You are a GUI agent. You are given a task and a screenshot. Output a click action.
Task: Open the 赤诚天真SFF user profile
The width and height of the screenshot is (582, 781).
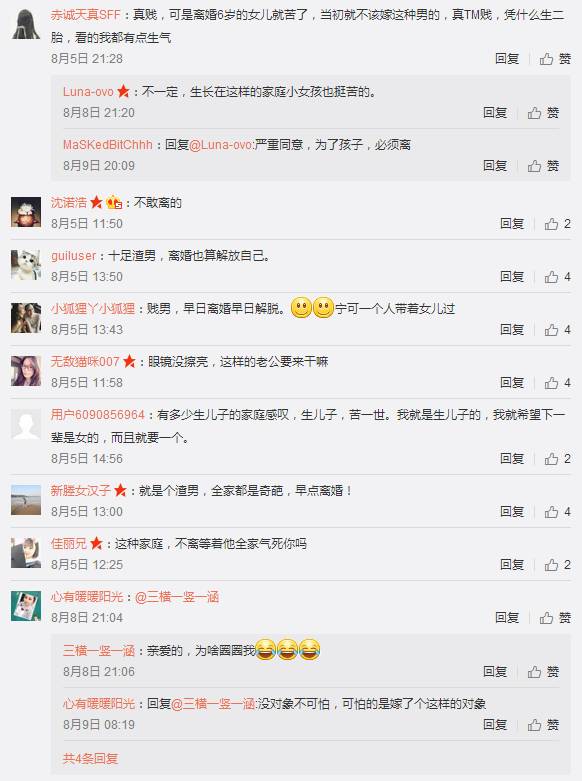[85, 15]
